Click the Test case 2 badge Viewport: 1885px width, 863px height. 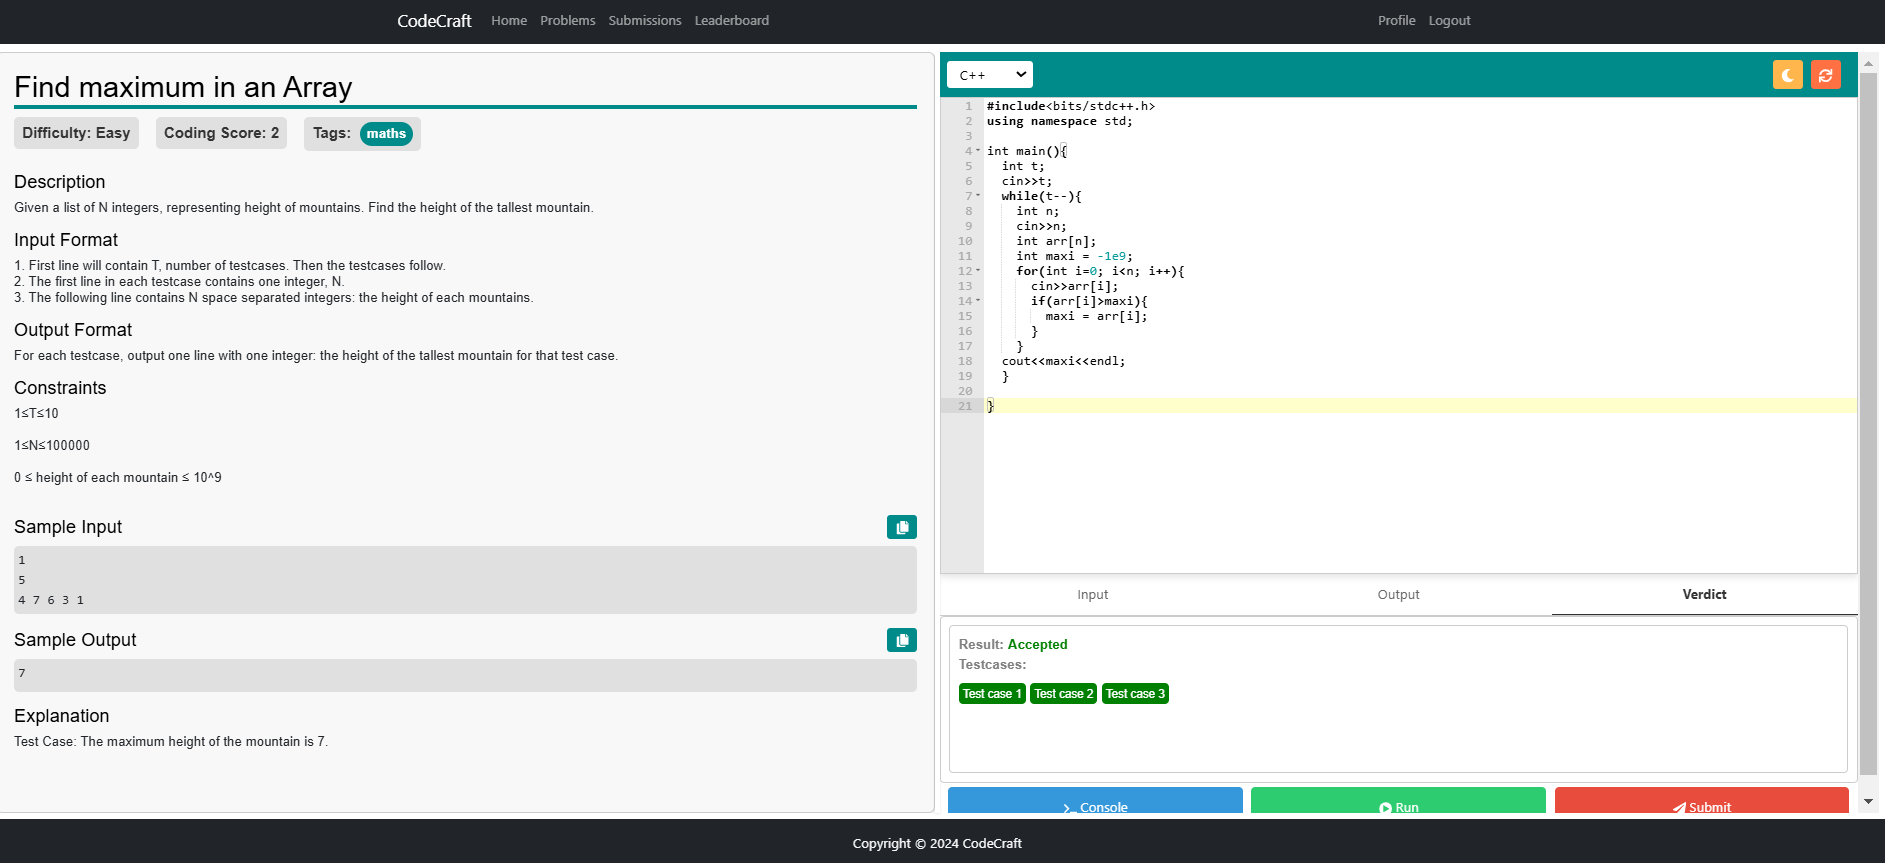1064,694
